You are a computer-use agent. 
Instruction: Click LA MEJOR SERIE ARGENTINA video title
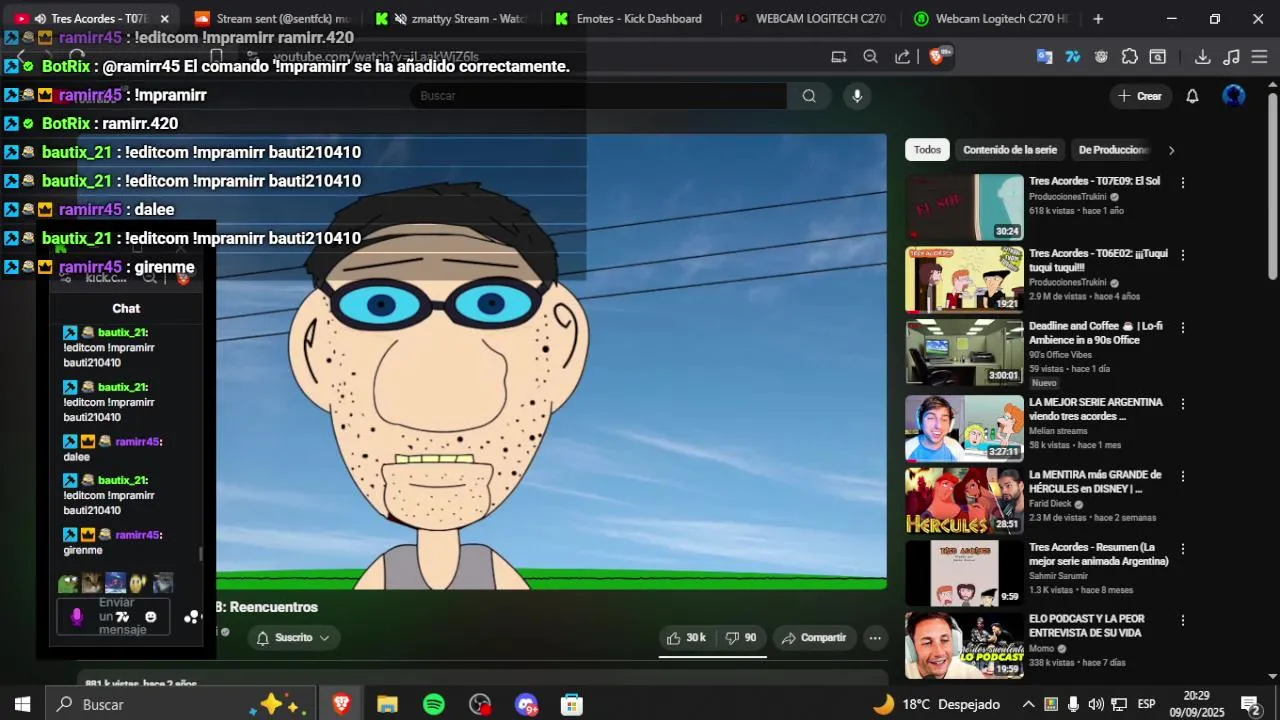[1095, 409]
